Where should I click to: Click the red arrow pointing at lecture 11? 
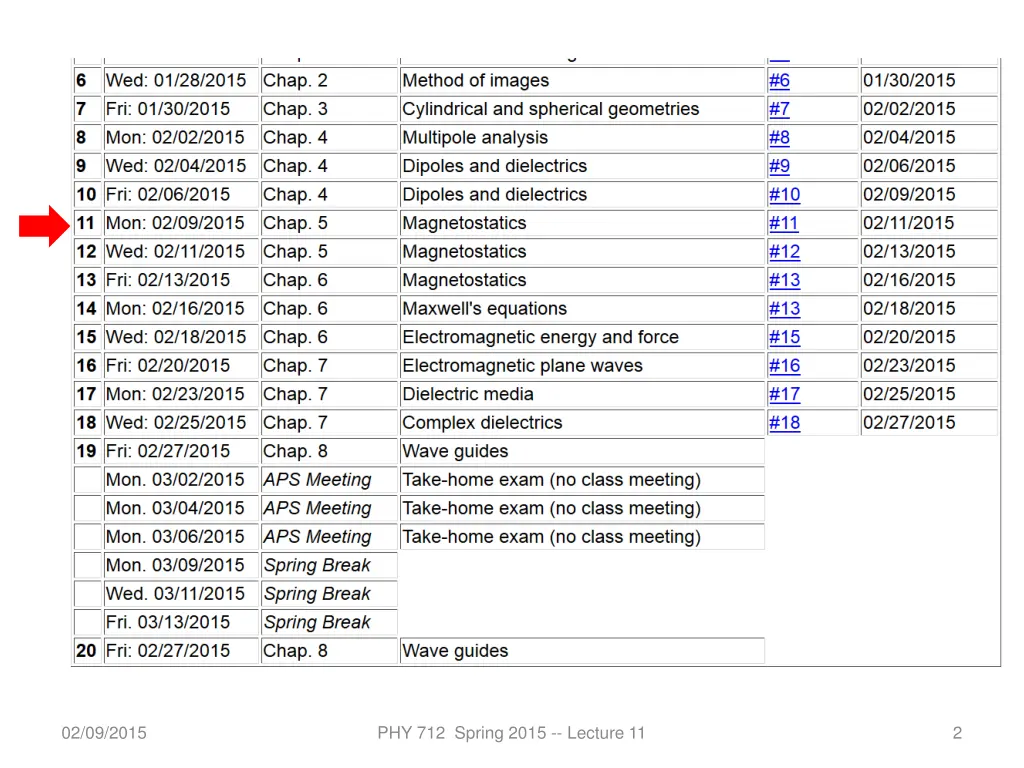coord(44,224)
